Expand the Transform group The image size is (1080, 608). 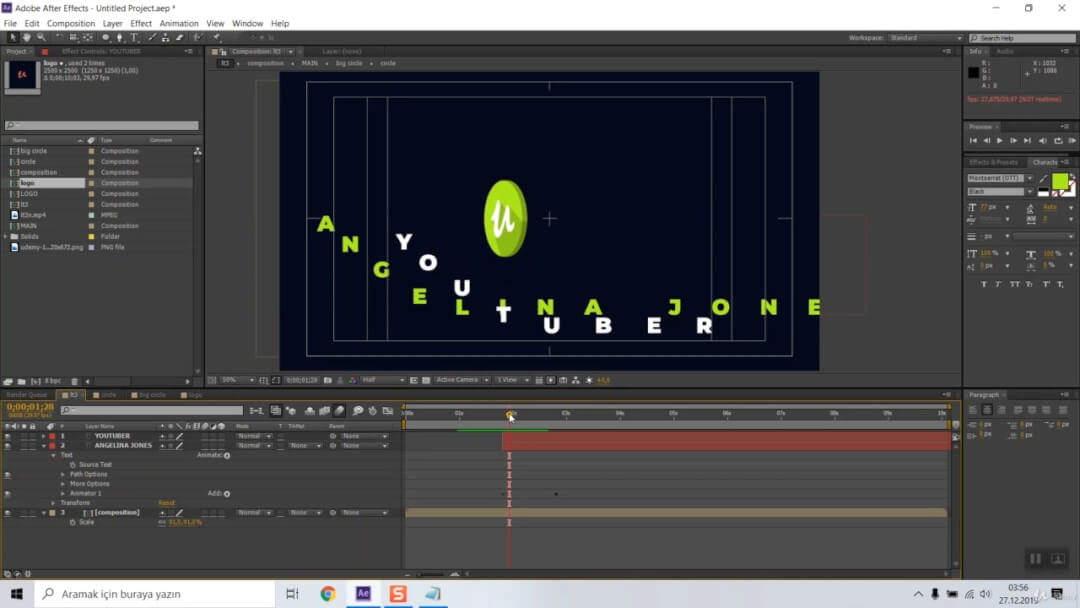(x=53, y=503)
